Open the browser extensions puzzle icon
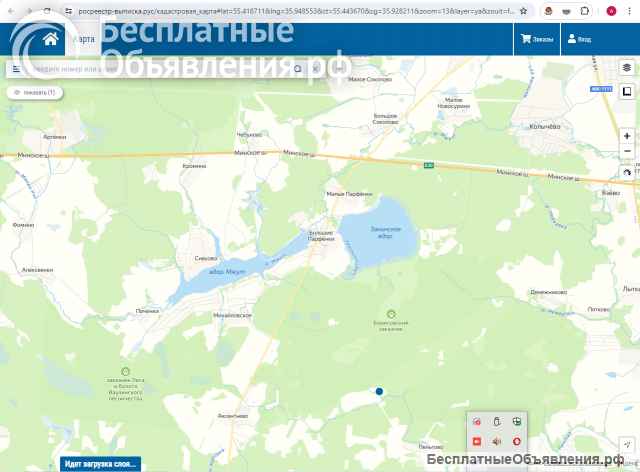The height and width of the screenshot is (472, 640). tap(584, 11)
